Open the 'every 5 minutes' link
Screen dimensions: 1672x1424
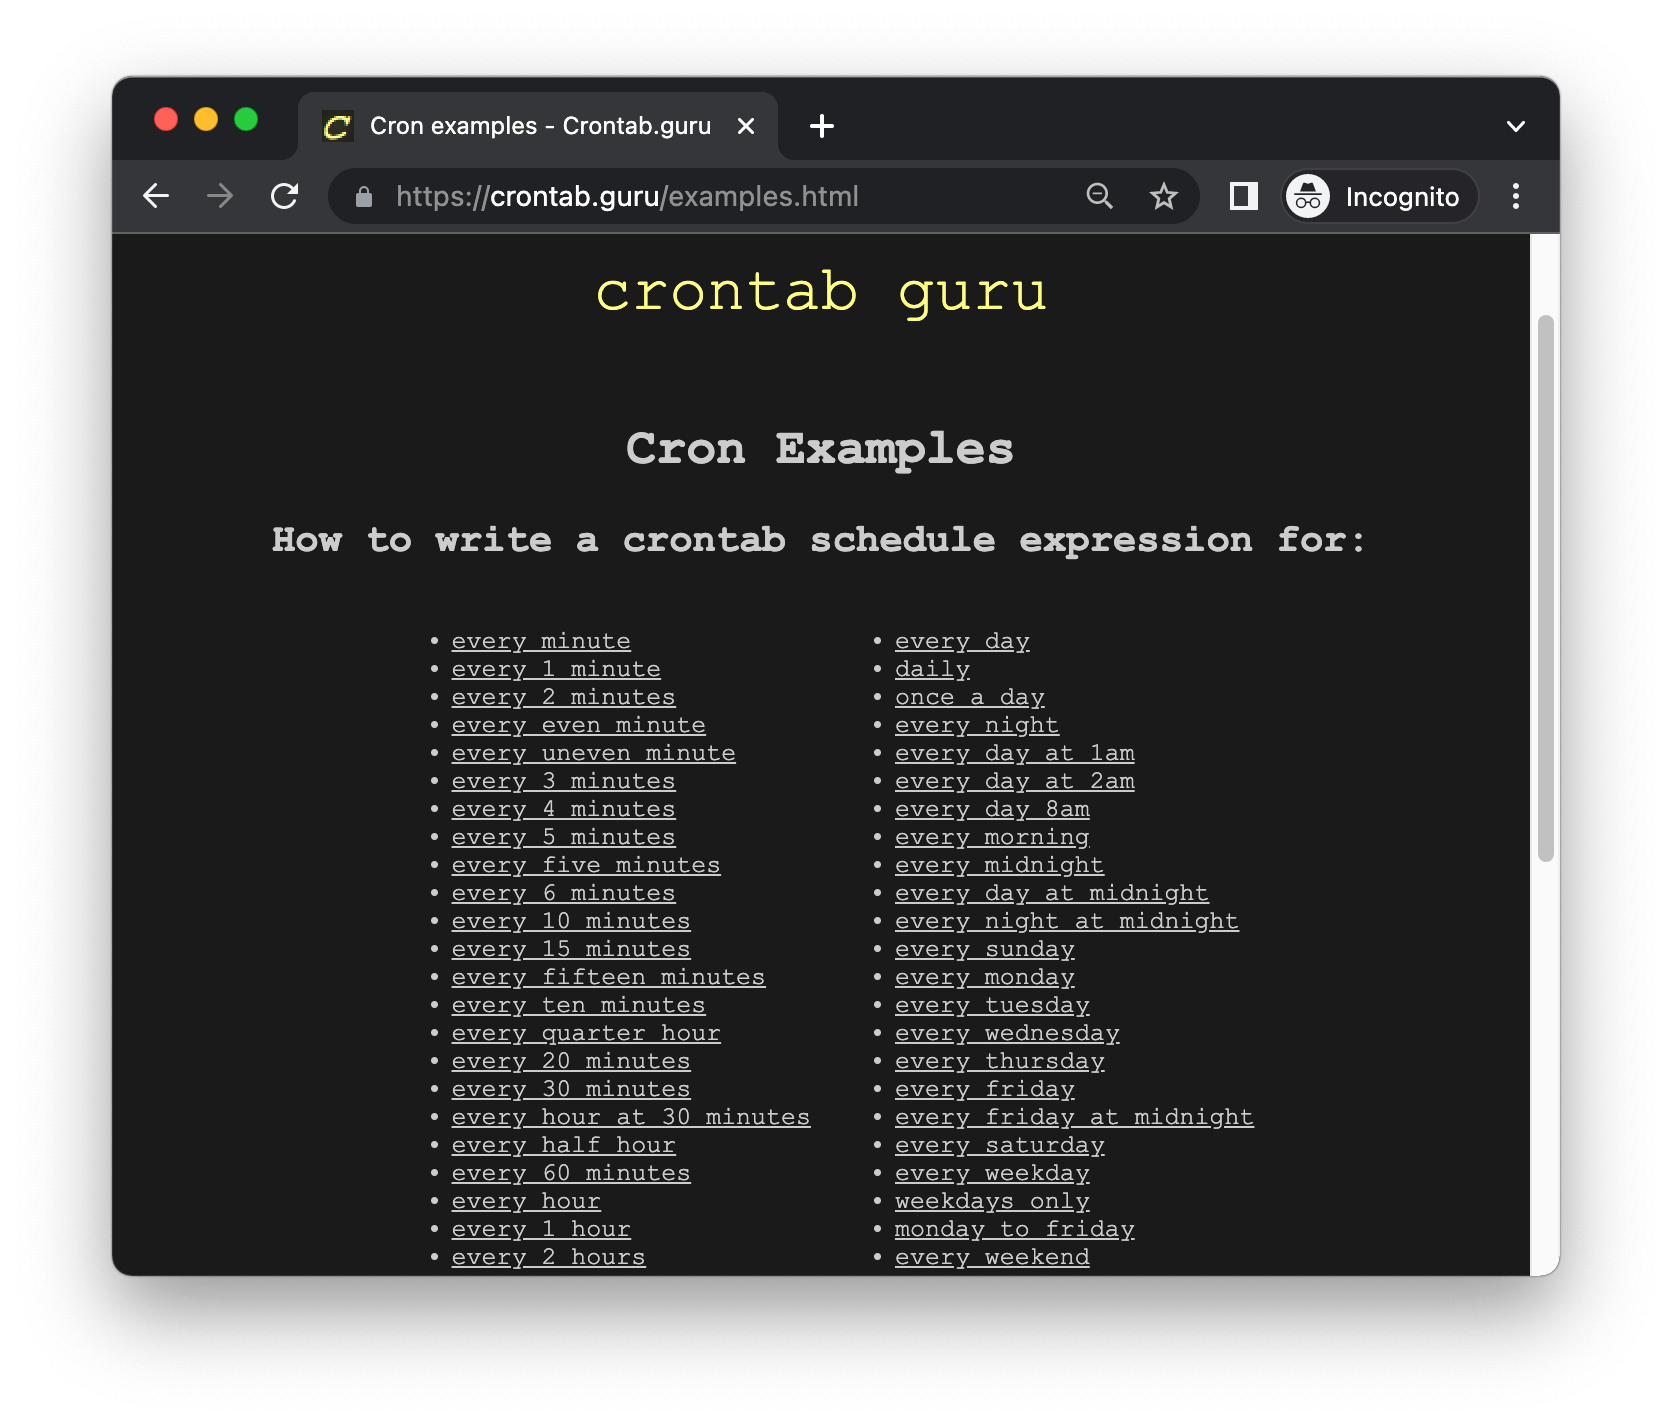coord(563,837)
